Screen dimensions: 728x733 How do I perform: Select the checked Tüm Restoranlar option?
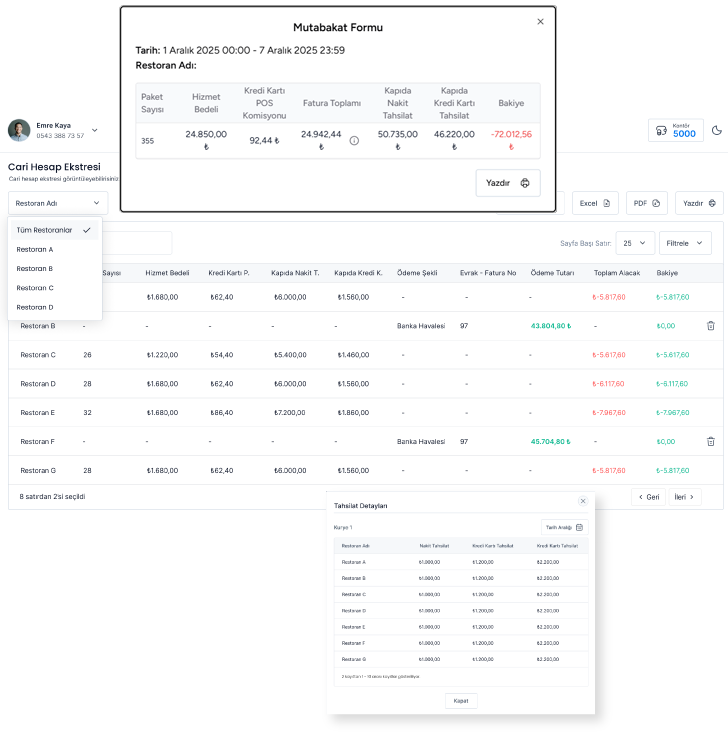click(x=54, y=230)
